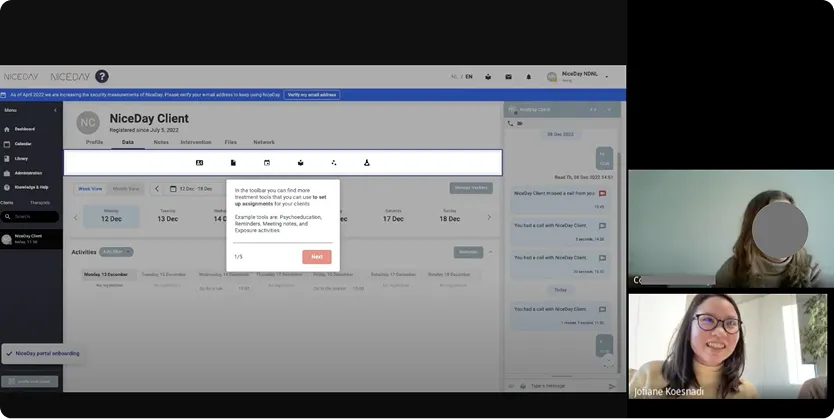Open the help question mark icon
The height and width of the screenshot is (419, 834).
[102, 77]
